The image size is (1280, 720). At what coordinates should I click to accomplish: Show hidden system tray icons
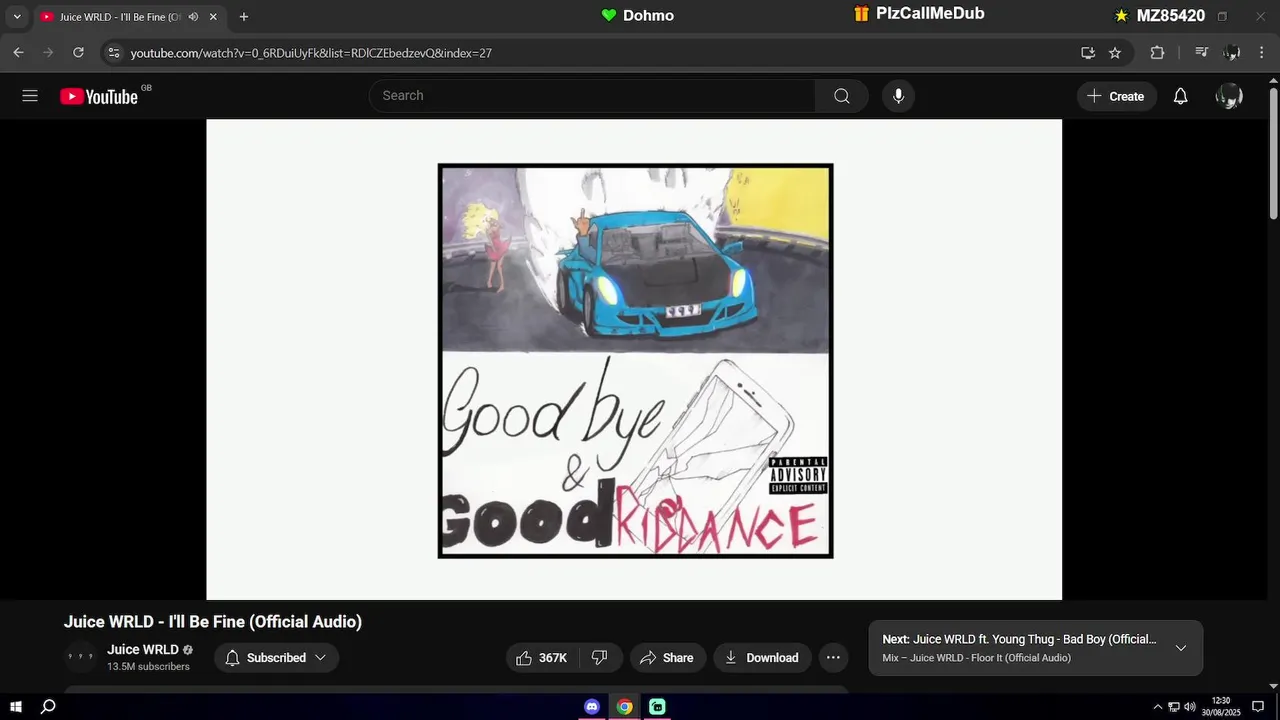(1158, 707)
